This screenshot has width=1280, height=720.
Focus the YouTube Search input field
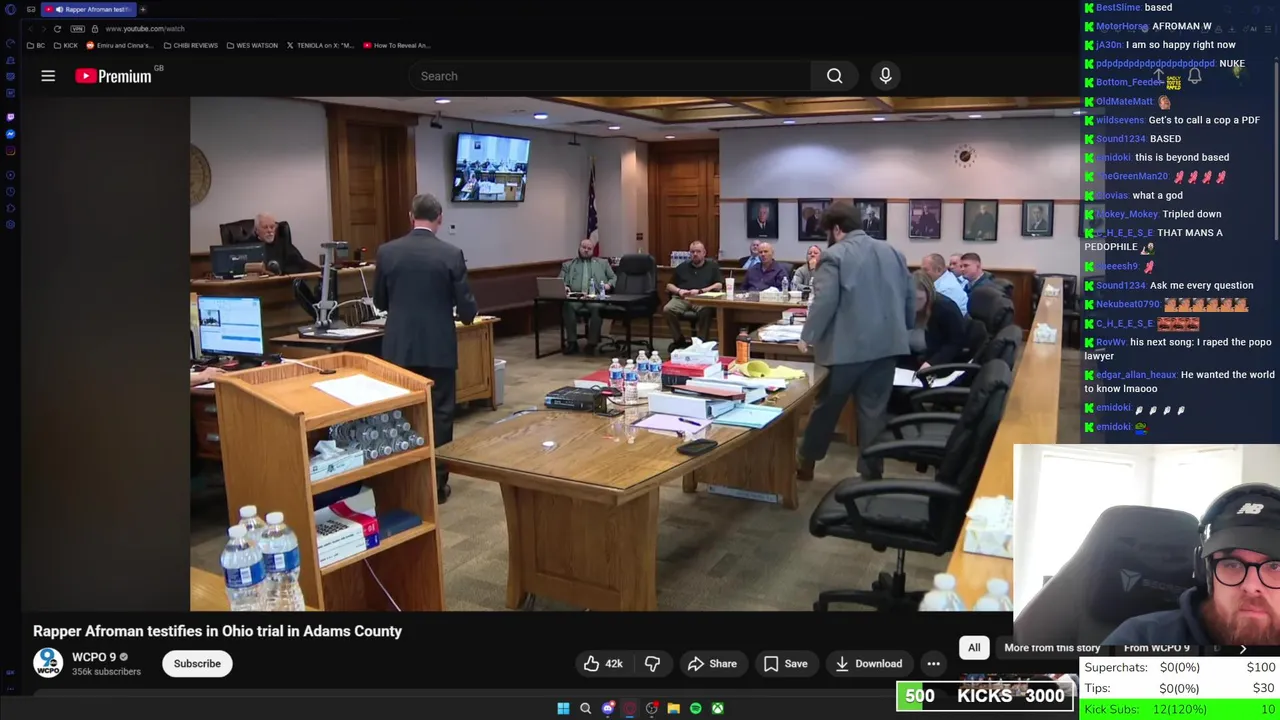click(610, 76)
